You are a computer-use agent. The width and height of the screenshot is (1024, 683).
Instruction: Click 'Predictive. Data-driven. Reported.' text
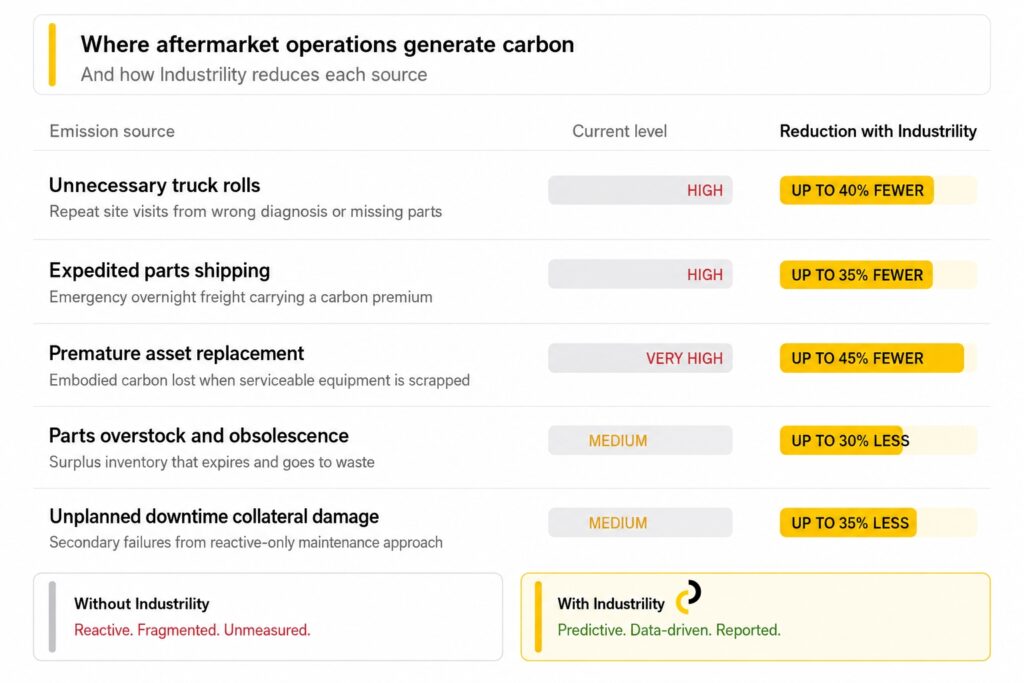click(669, 630)
